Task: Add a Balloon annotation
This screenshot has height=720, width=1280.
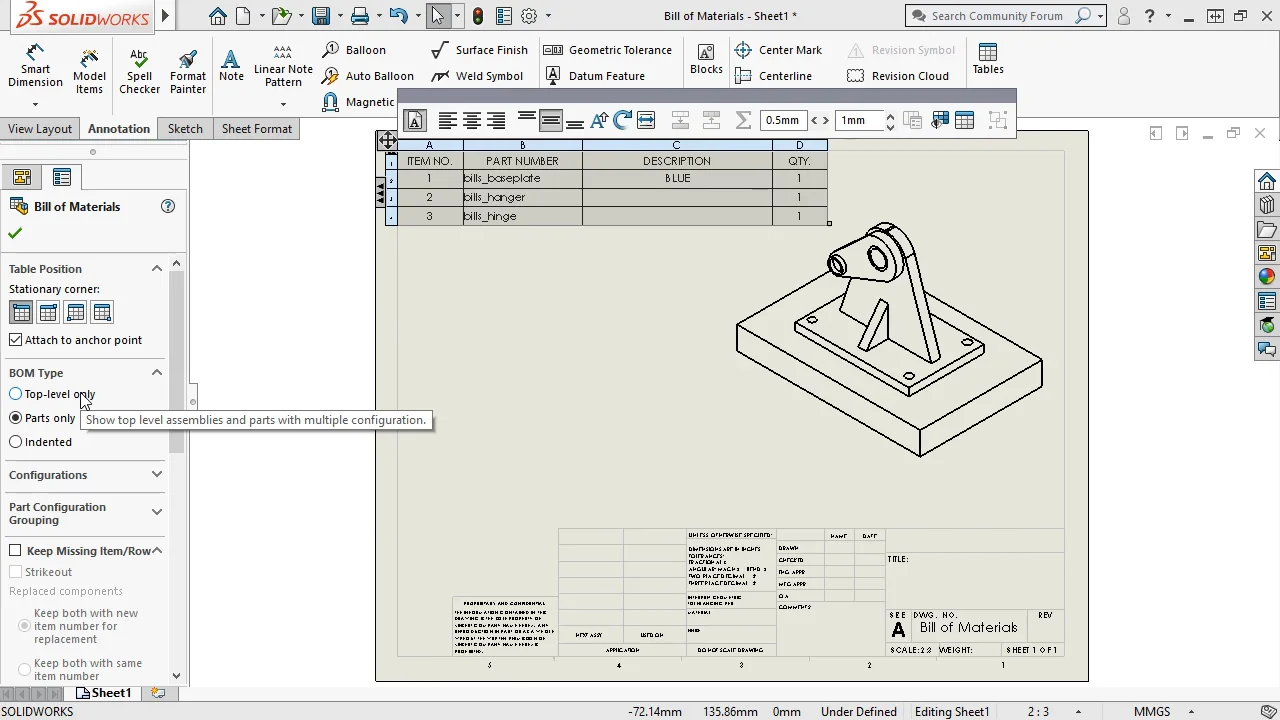Action: (355, 50)
